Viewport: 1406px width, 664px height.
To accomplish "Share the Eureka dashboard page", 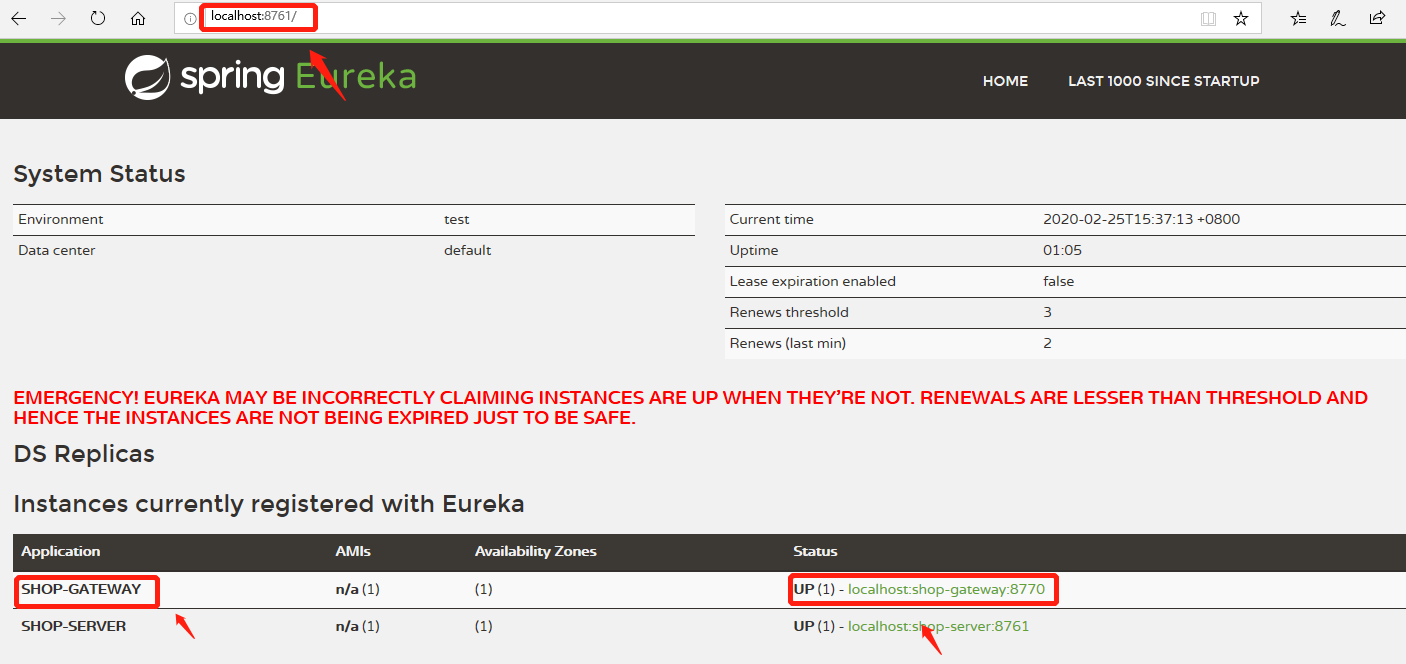I will [x=1377, y=17].
